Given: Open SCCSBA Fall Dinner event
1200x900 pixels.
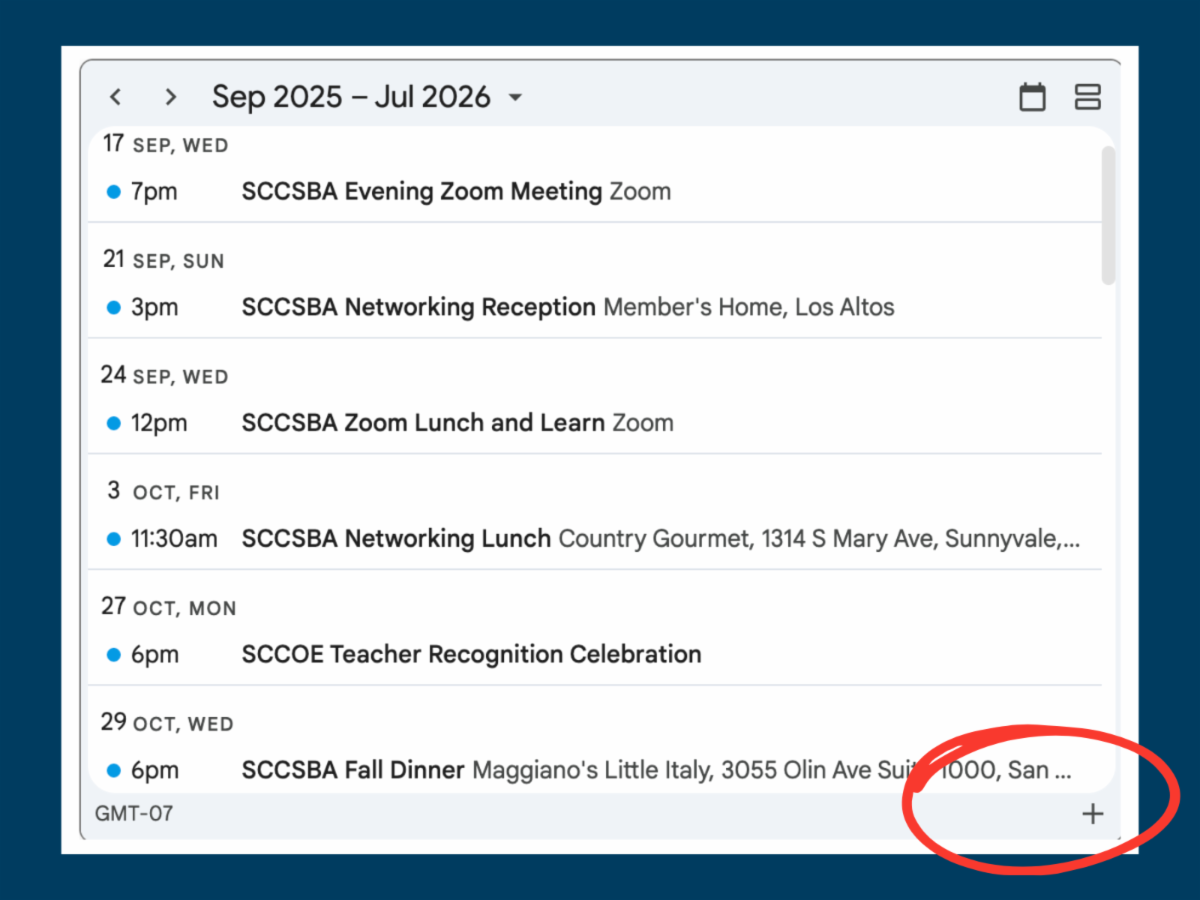Looking at the screenshot, I should tap(353, 771).
